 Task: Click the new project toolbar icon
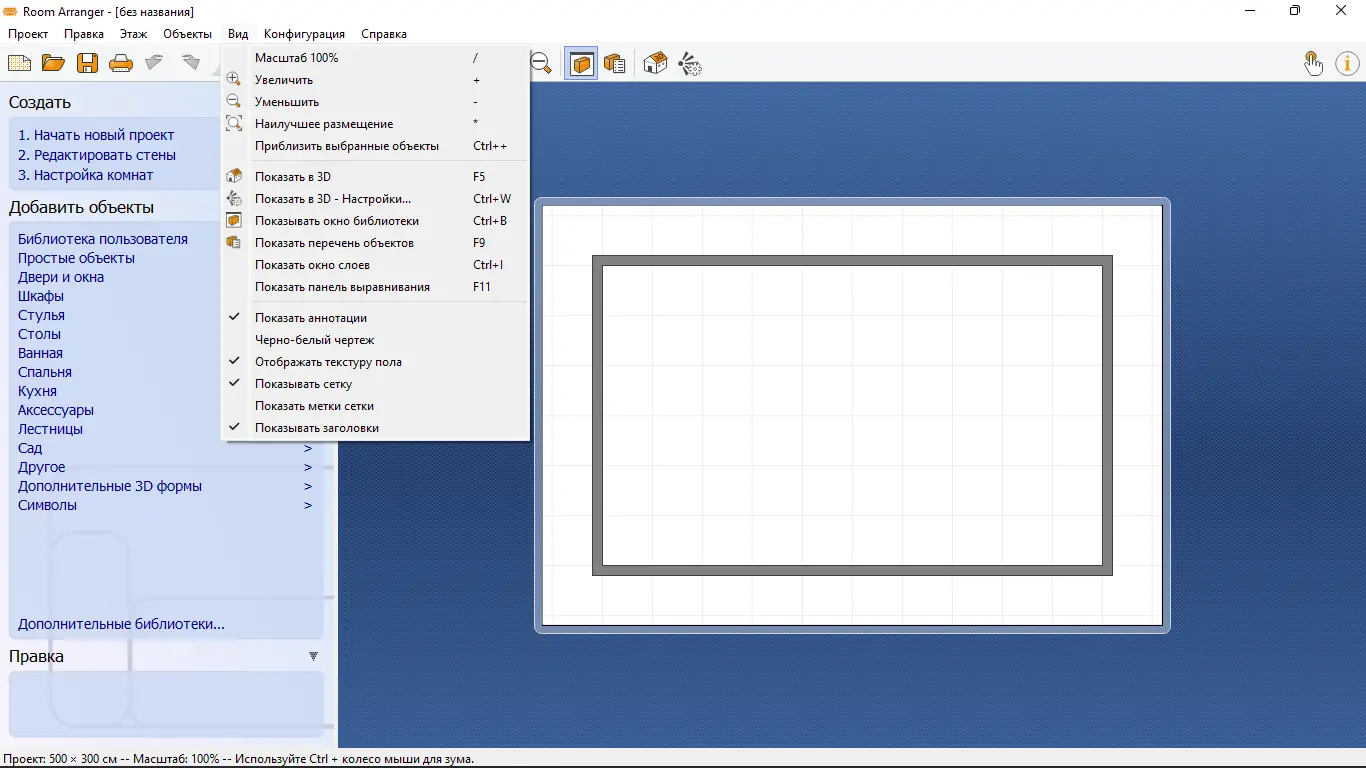[x=19, y=64]
